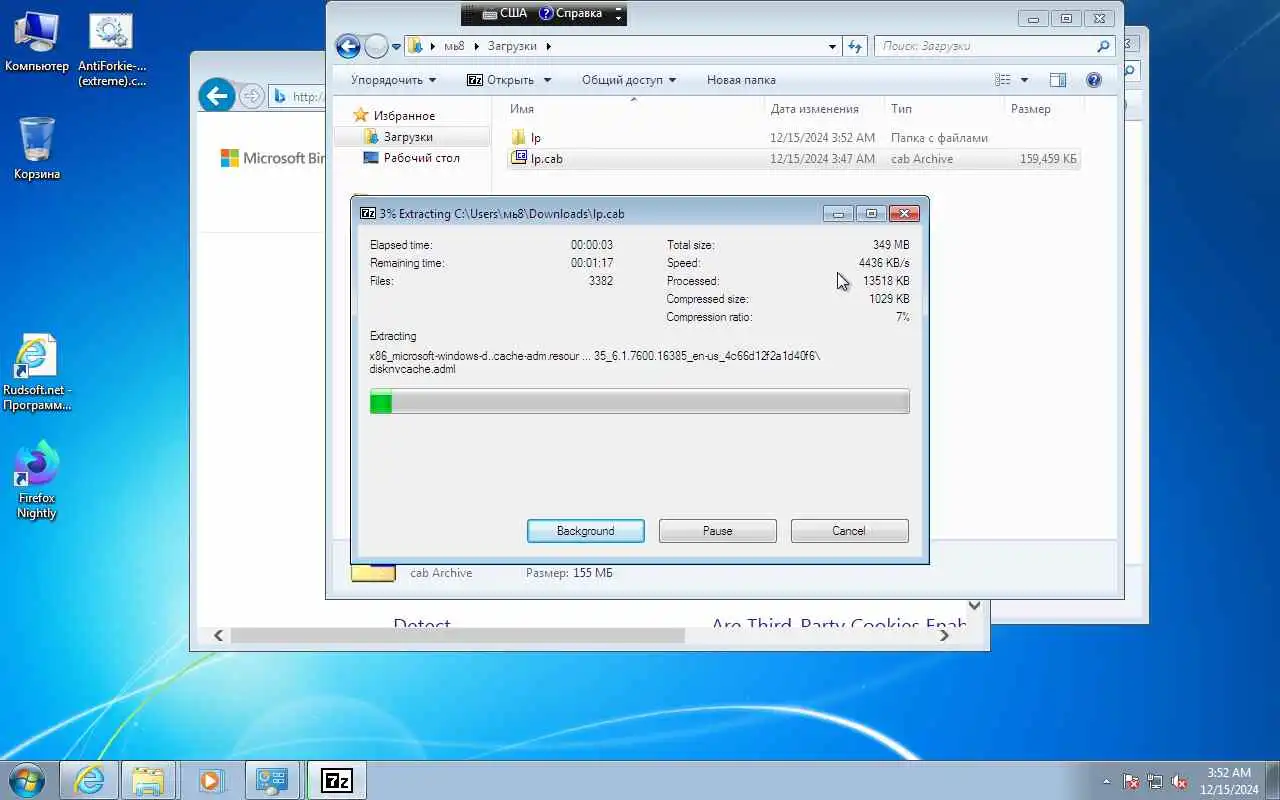Image resolution: width=1280 pixels, height=800 pixels.
Task: Click the Новая папка toolbar button
Action: click(741, 80)
